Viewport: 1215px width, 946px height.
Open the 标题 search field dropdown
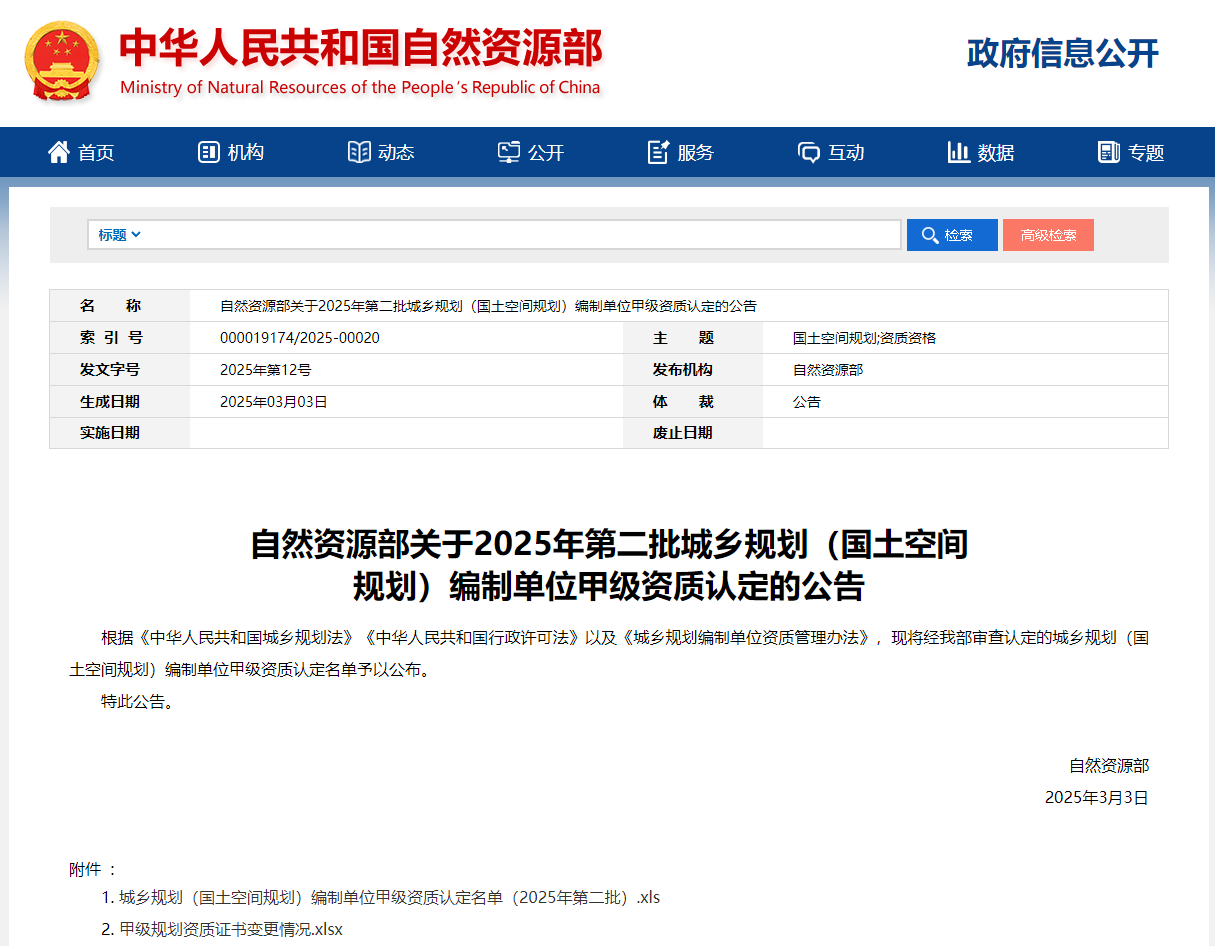(119, 235)
